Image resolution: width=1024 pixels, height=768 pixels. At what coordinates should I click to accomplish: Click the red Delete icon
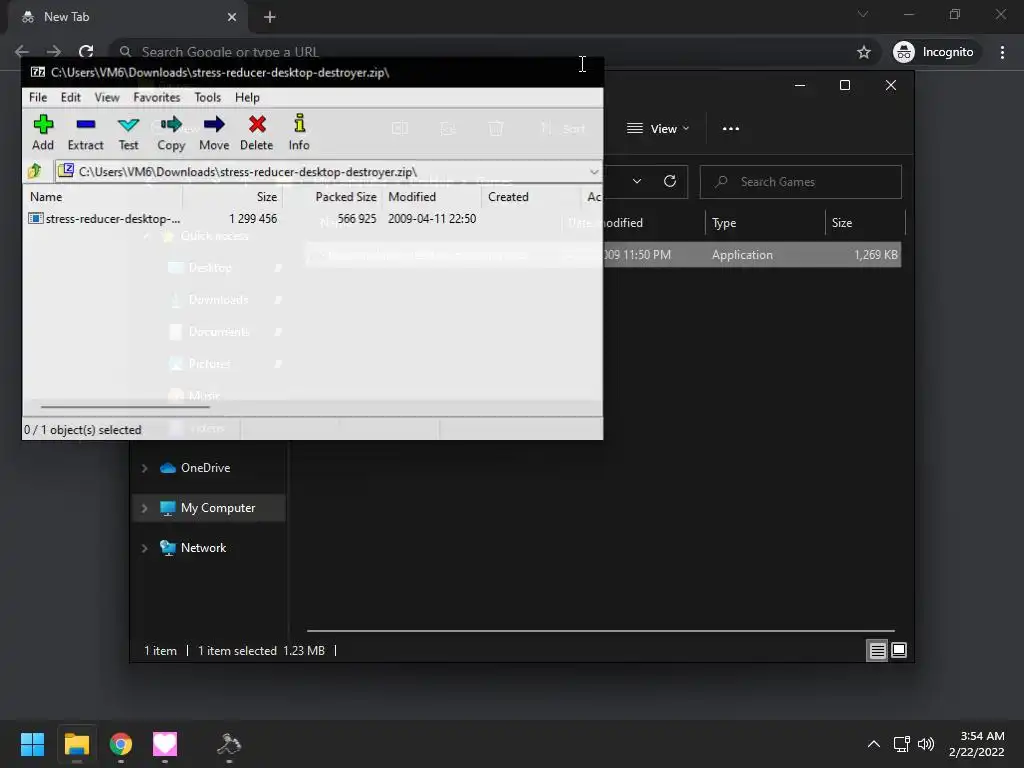pyautogui.click(x=257, y=133)
